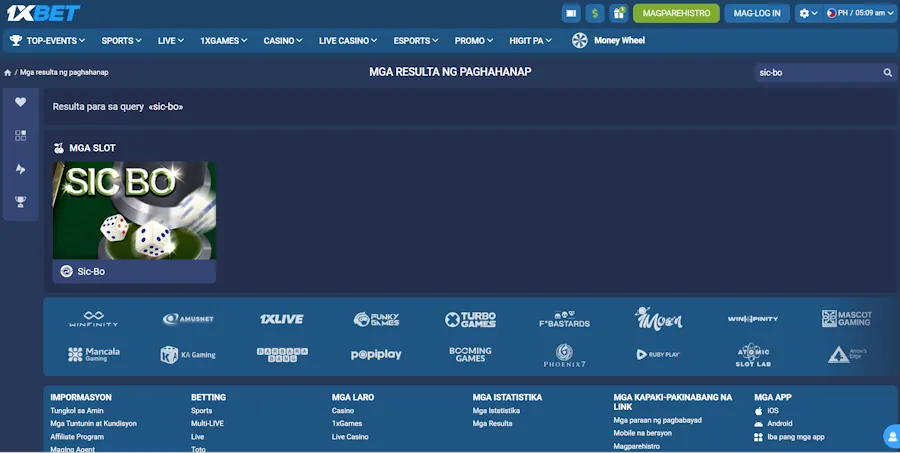This screenshot has width=900, height=453.
Task: Expand the 1XGAMES menu
Action: click(x=223, y=41)
